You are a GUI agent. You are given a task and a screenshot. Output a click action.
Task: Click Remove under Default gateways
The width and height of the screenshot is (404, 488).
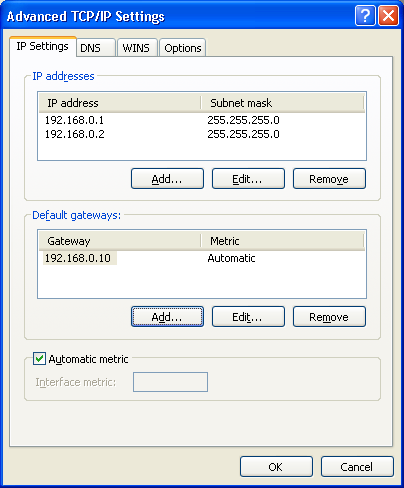[329, 317]
